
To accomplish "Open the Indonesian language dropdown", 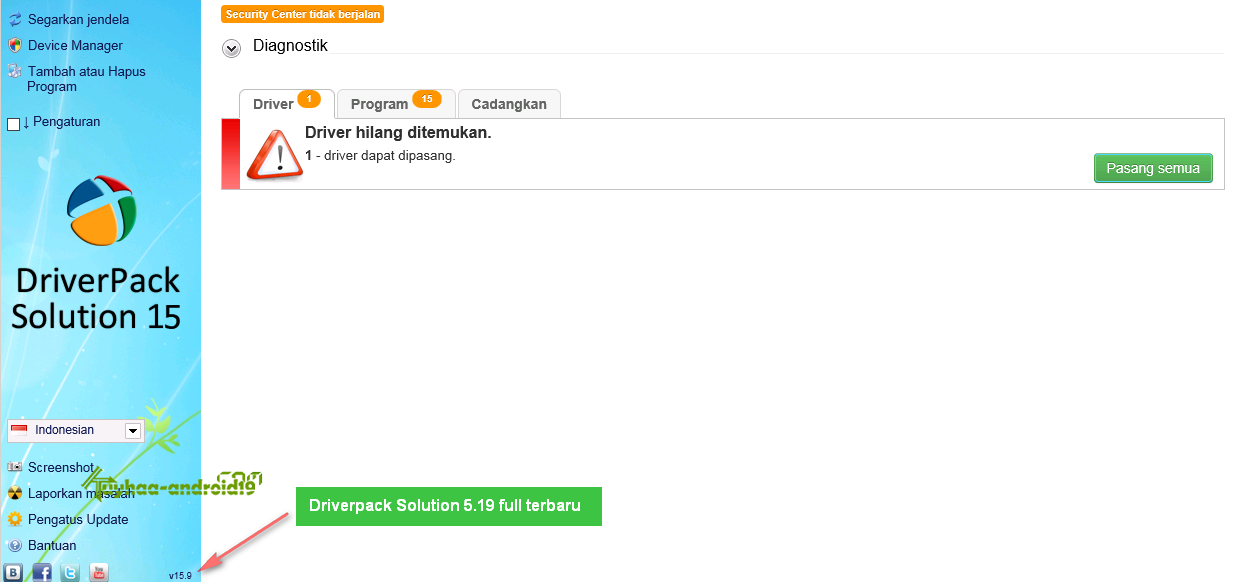I will tap(131, 430).
